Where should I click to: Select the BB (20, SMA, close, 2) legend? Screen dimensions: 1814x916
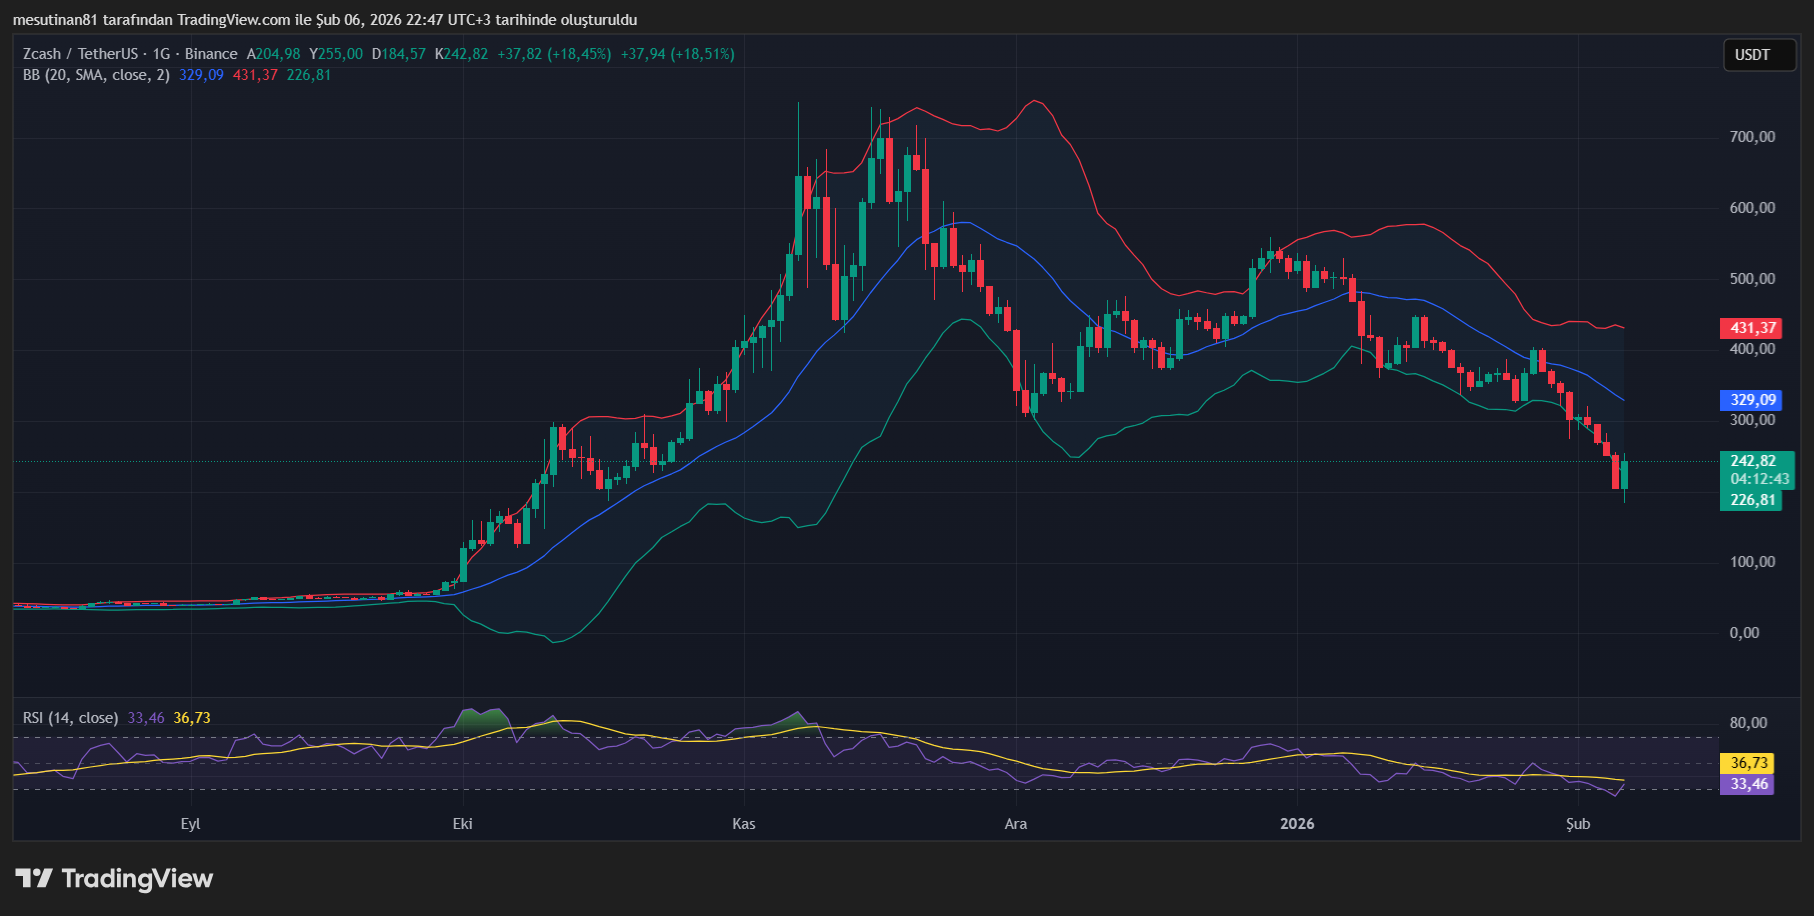96,75
